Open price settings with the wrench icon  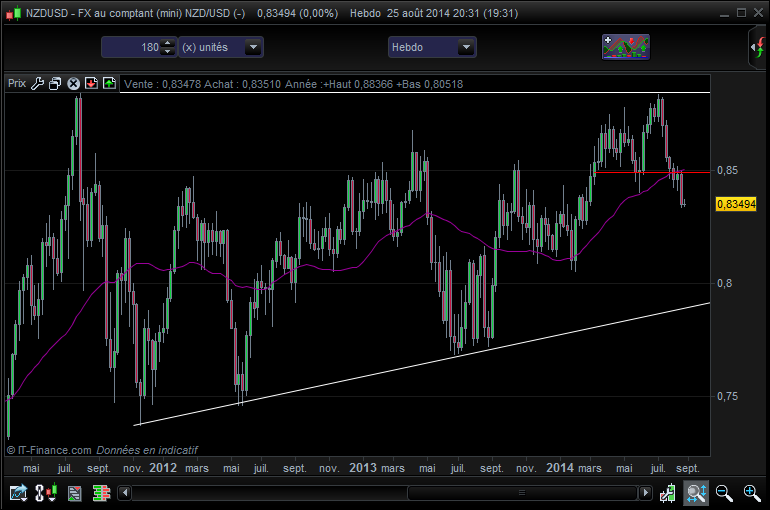(x=37, y=83)
